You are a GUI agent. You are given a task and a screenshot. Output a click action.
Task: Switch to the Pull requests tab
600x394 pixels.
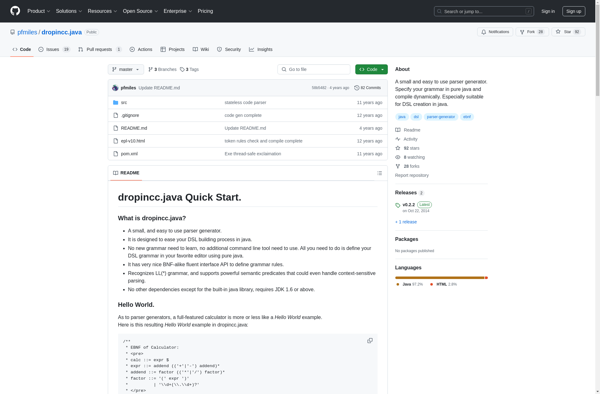99,49
